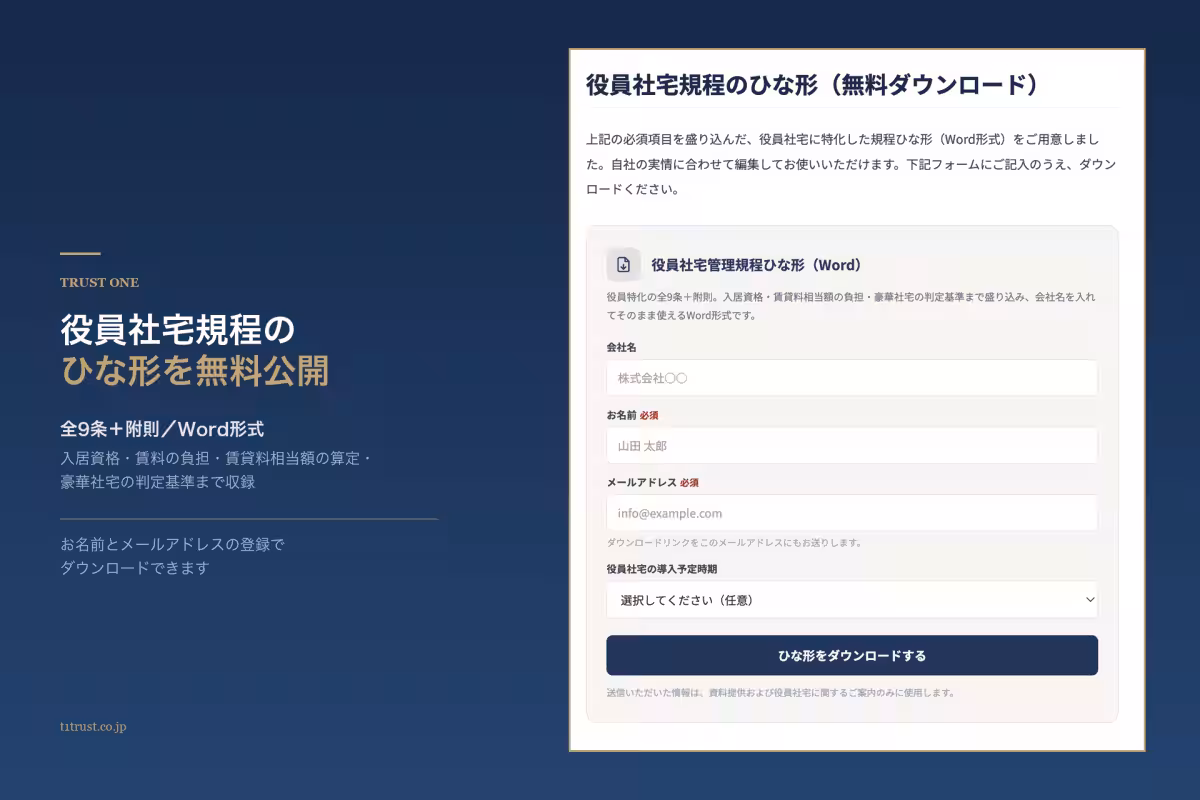Click the 役員社宅の導入予定時期 label
The height and width of the screenshot is (800, 1200).
tap(662, 569)
